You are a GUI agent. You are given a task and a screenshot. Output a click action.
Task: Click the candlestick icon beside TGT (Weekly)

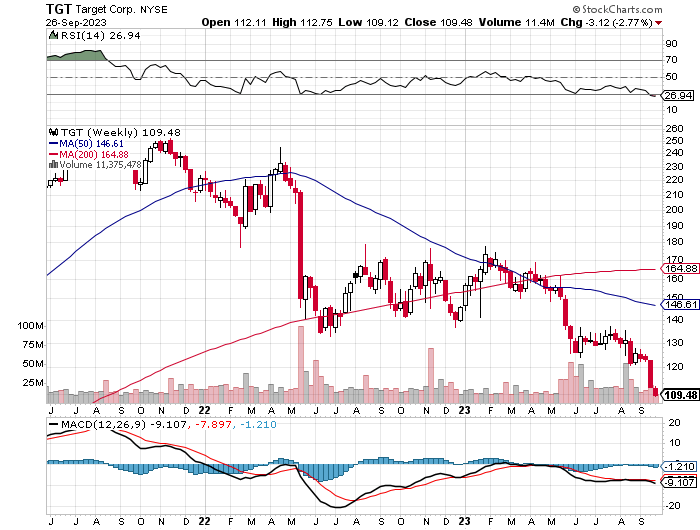pyautogui.click(x=54, y=132)
